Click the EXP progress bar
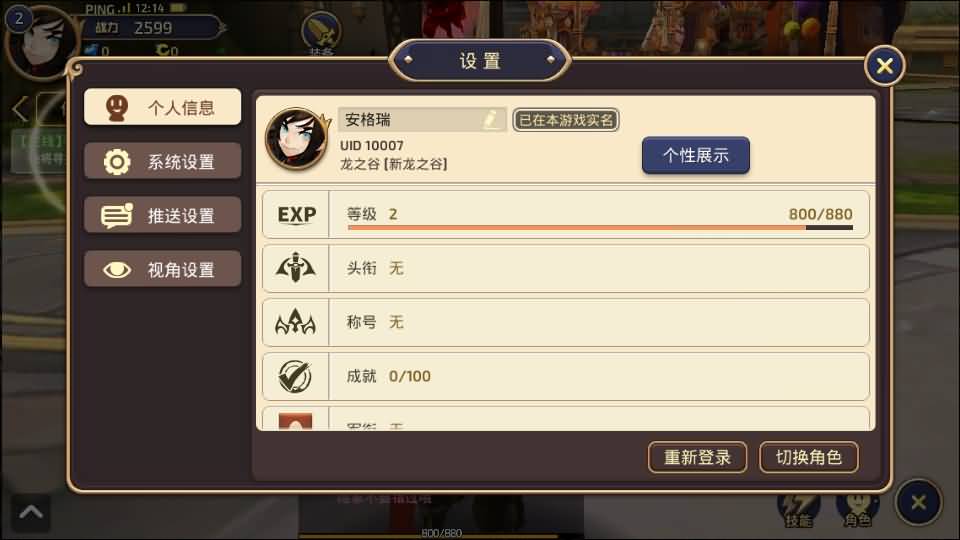 point(600,227)
